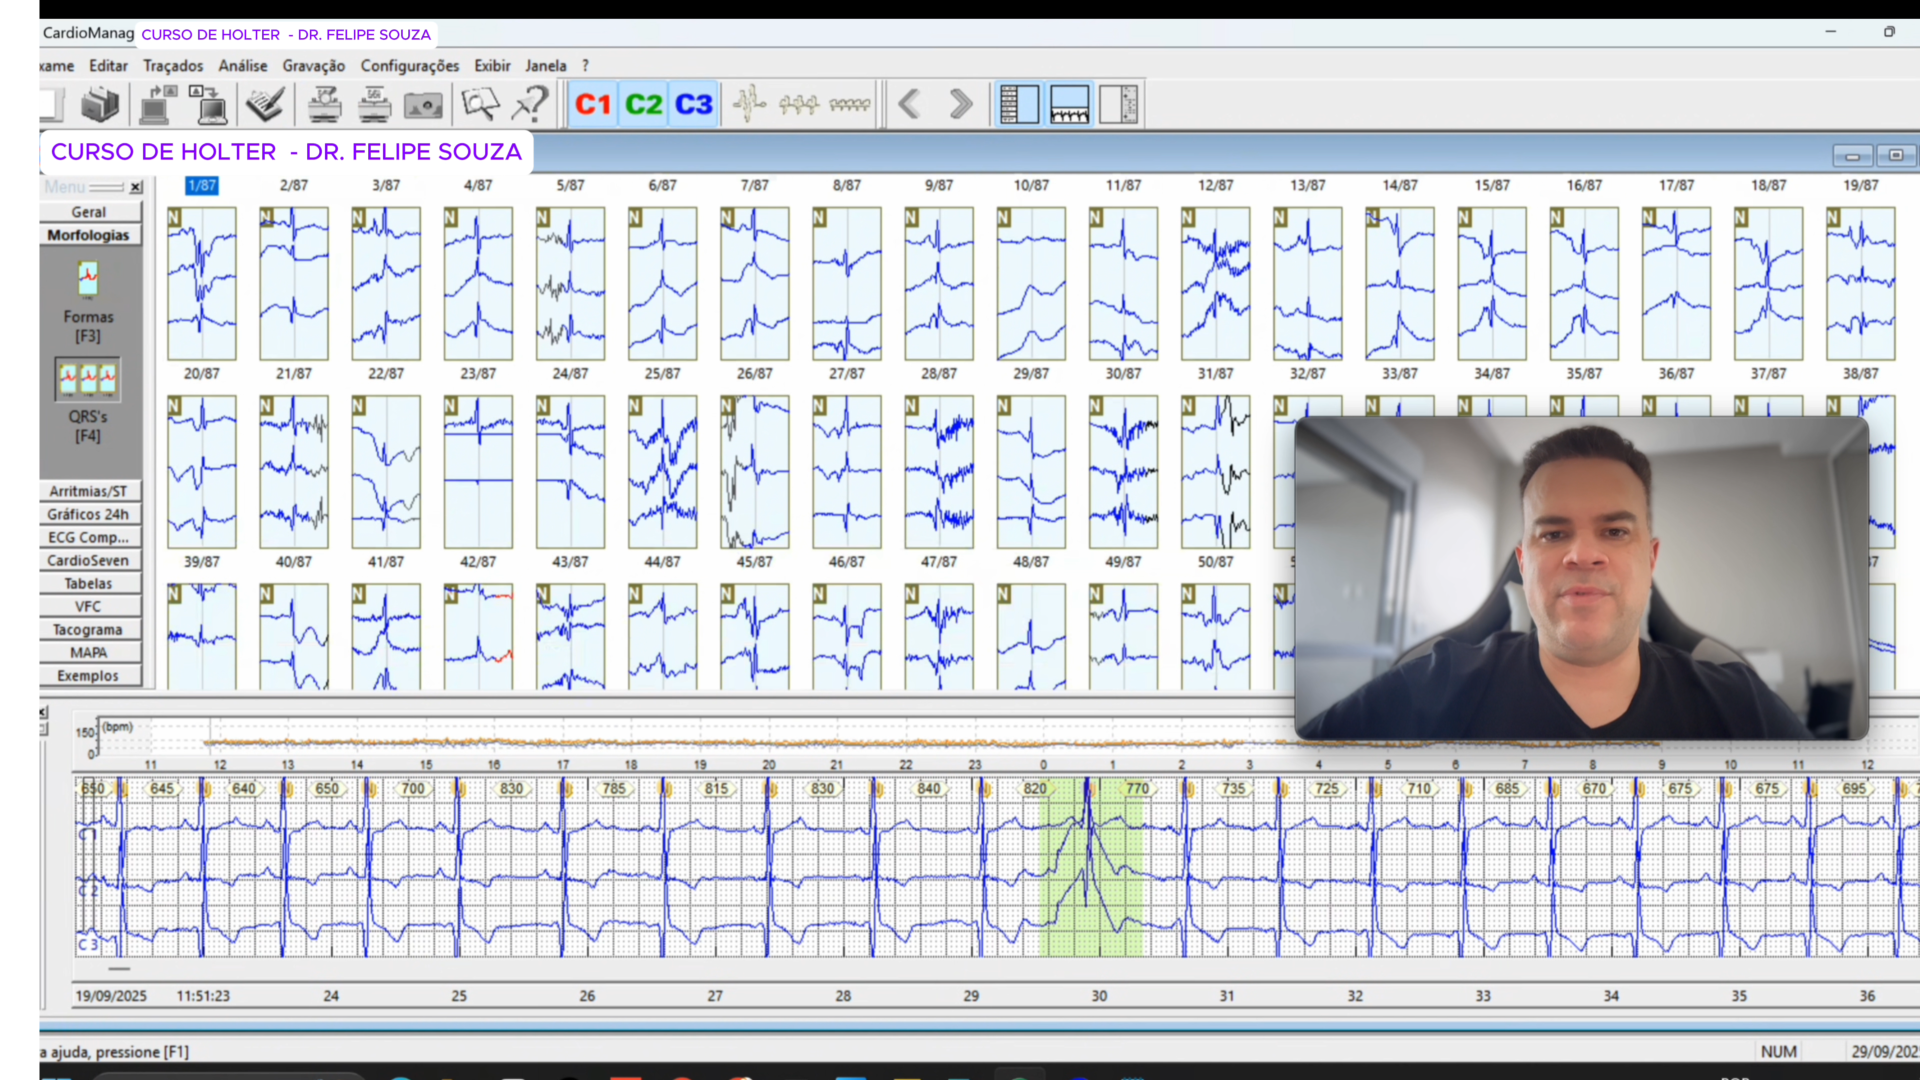Click the context help question-mark icon
The height and width of the screenshot is (1080, 1920).
(530, 104)
